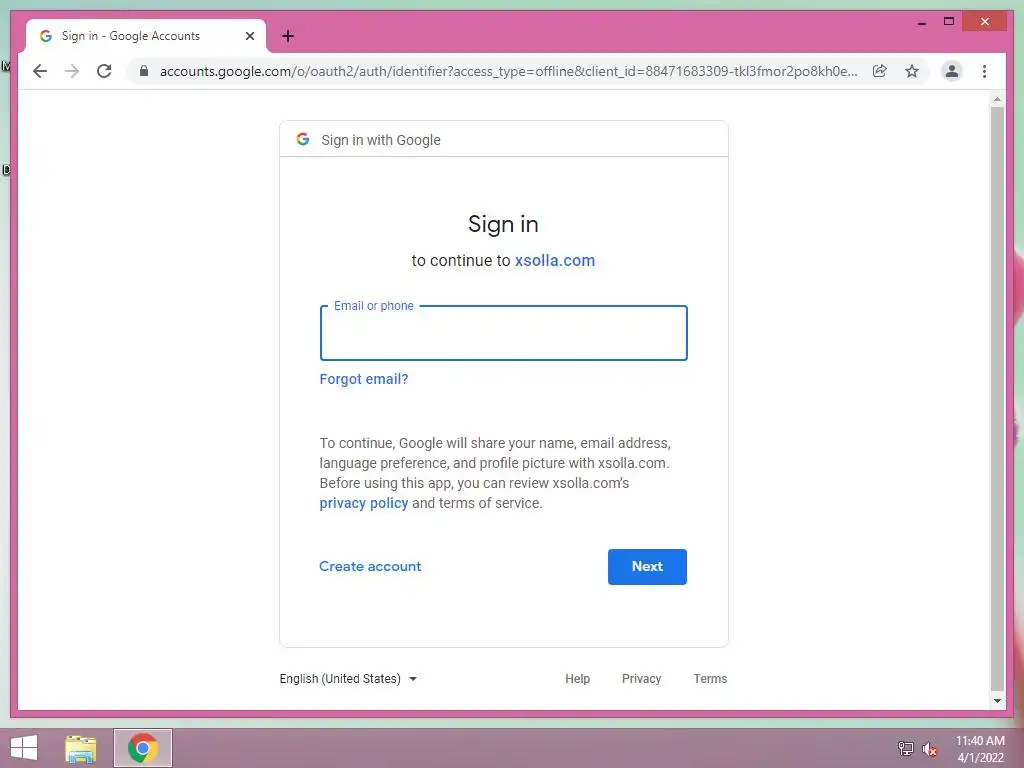Screen dimensions: 1024x768
Task: Close the Sign in - Google Accounts tab
Action: click(x=249, y=36)
